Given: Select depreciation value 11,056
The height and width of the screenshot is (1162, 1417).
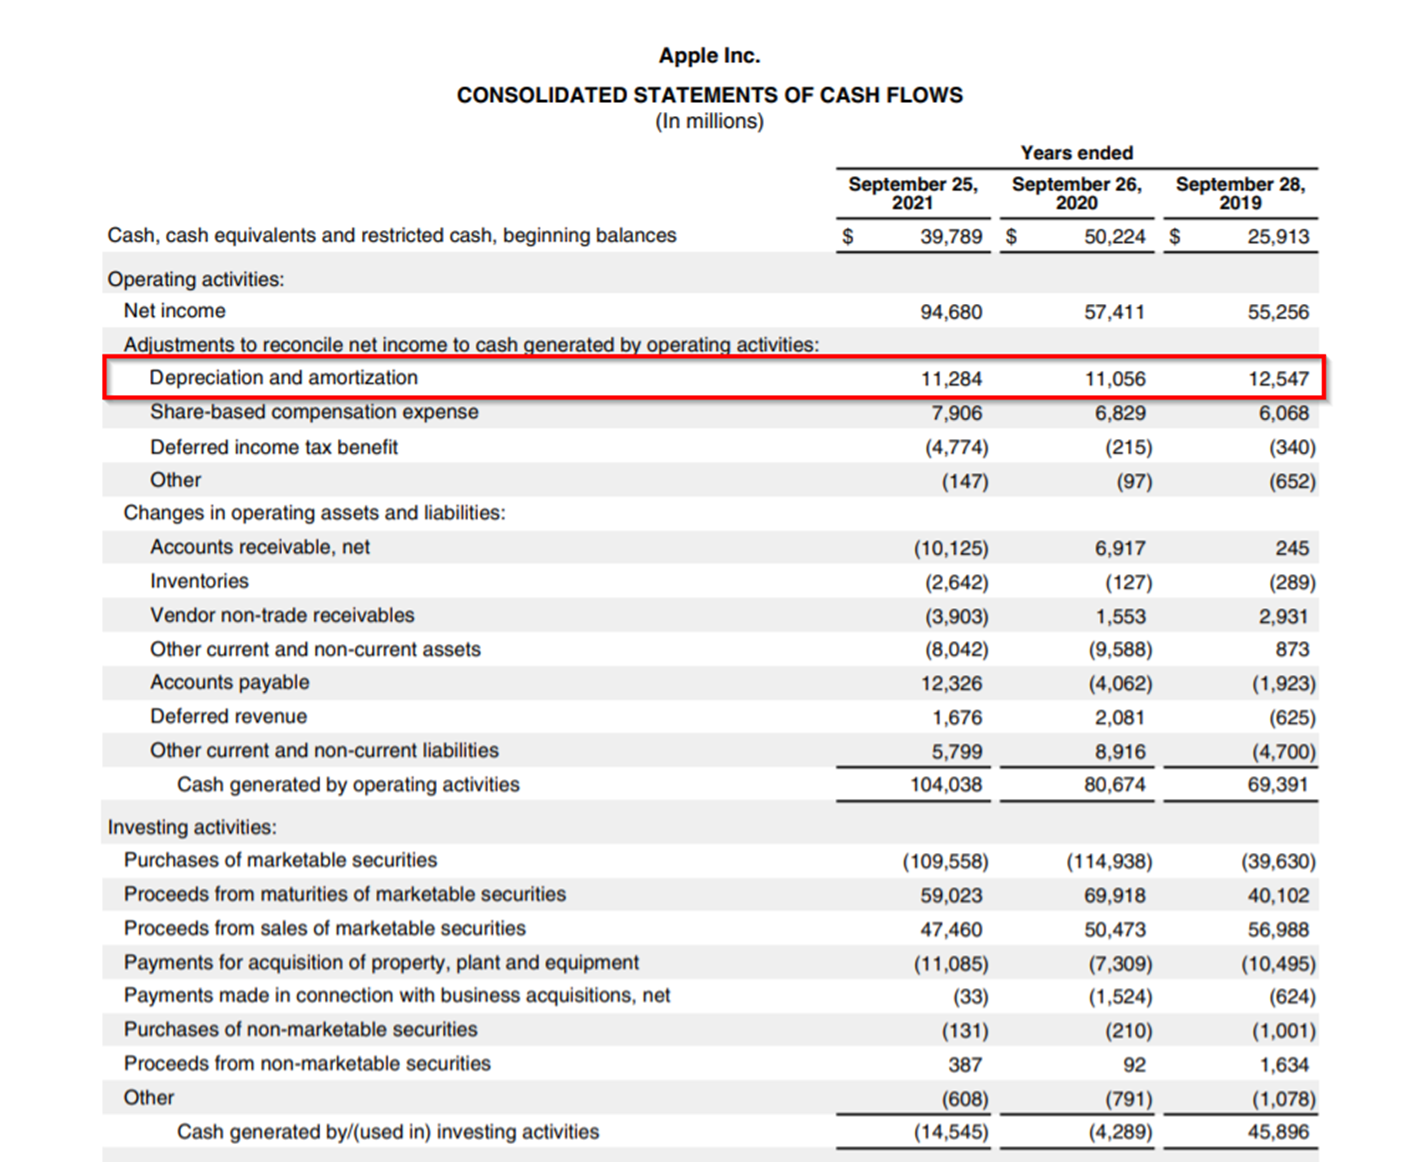Looking at the screenshot, I should pyautogui.click(x=1115, y=379).
